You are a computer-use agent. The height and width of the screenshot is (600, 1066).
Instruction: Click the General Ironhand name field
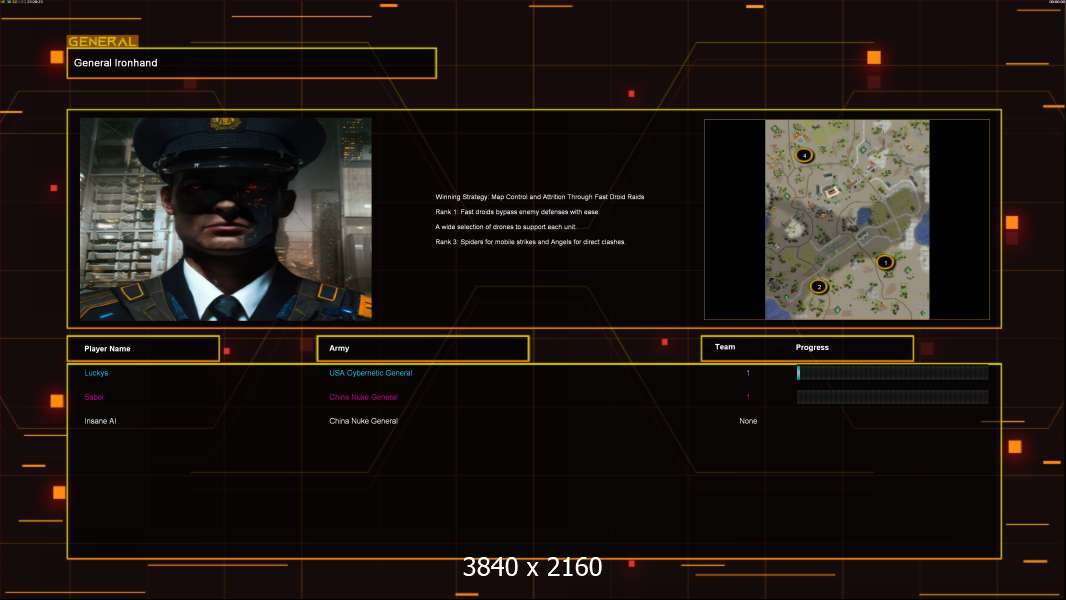(252, 63)
